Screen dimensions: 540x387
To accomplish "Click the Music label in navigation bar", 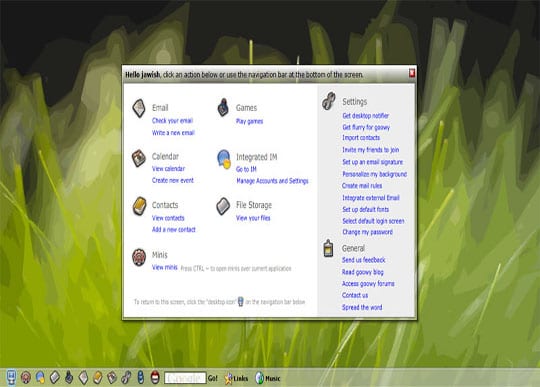I will 273,379.
